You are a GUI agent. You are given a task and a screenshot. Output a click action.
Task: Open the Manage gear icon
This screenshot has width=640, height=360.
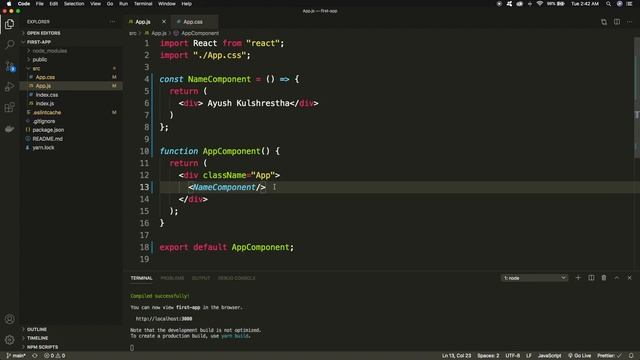(9, 340)
